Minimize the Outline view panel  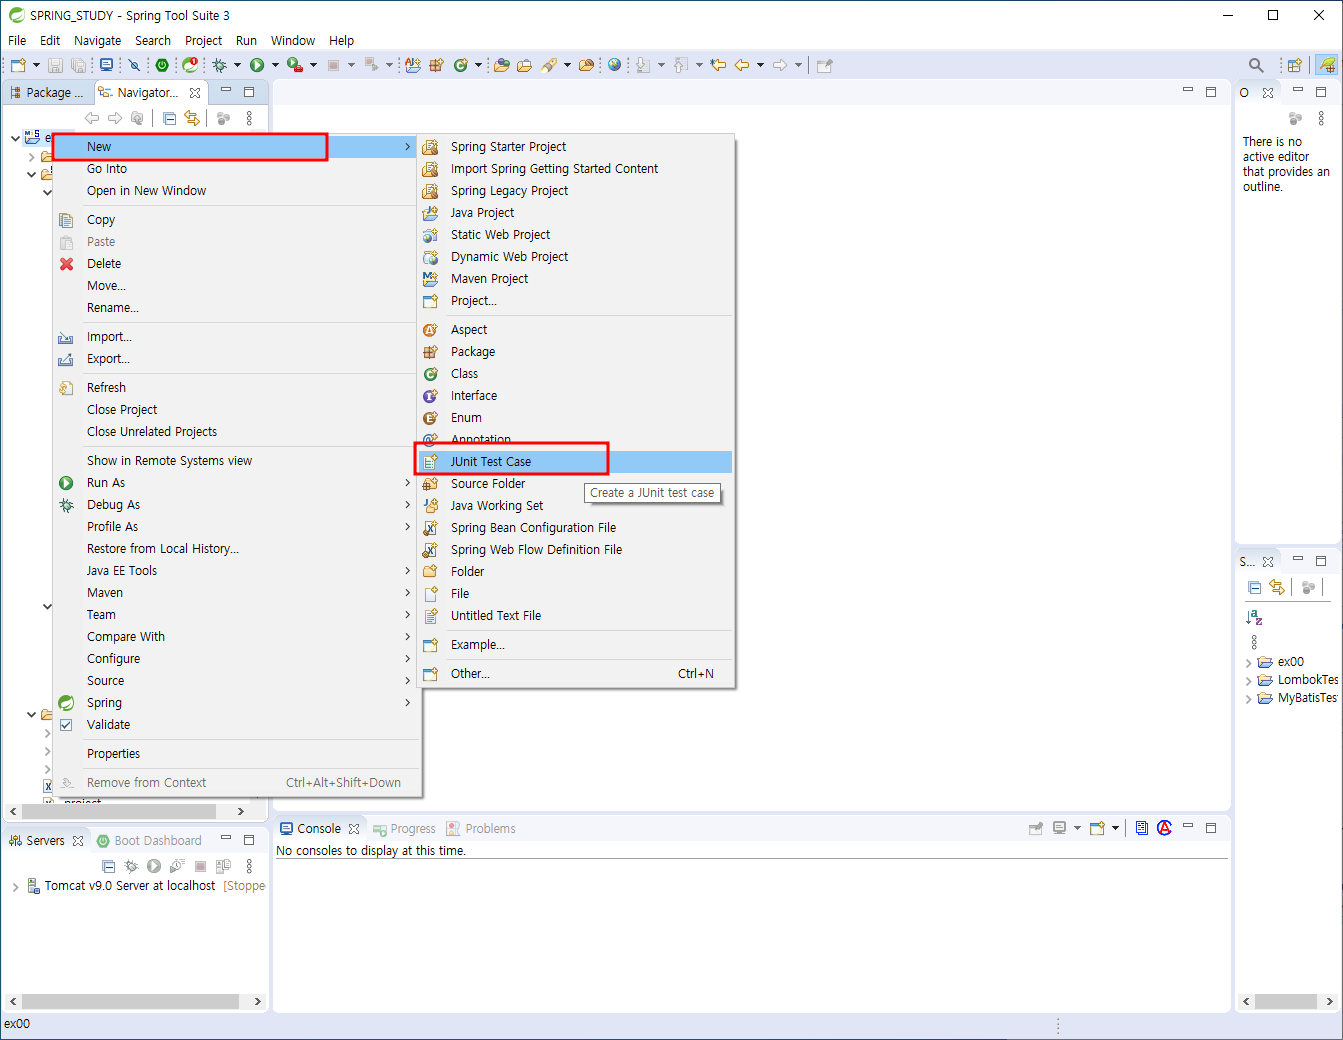[x=1298, y=91]
